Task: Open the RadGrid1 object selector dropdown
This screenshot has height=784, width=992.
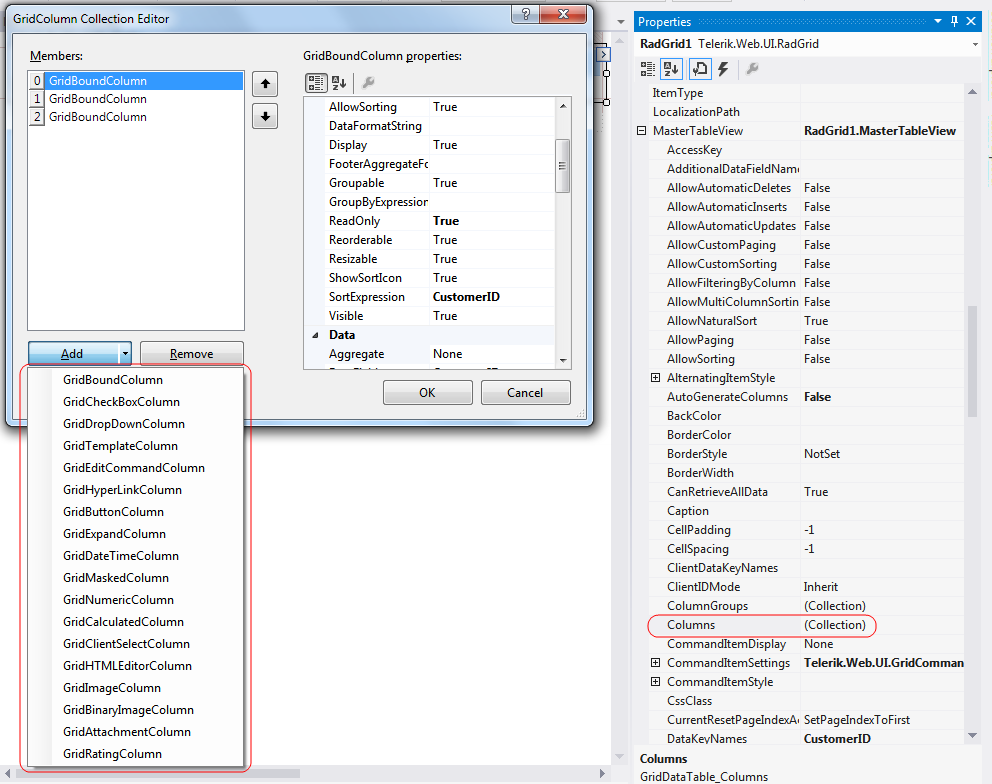Action: pyautogui.click(x=975, y=44)
